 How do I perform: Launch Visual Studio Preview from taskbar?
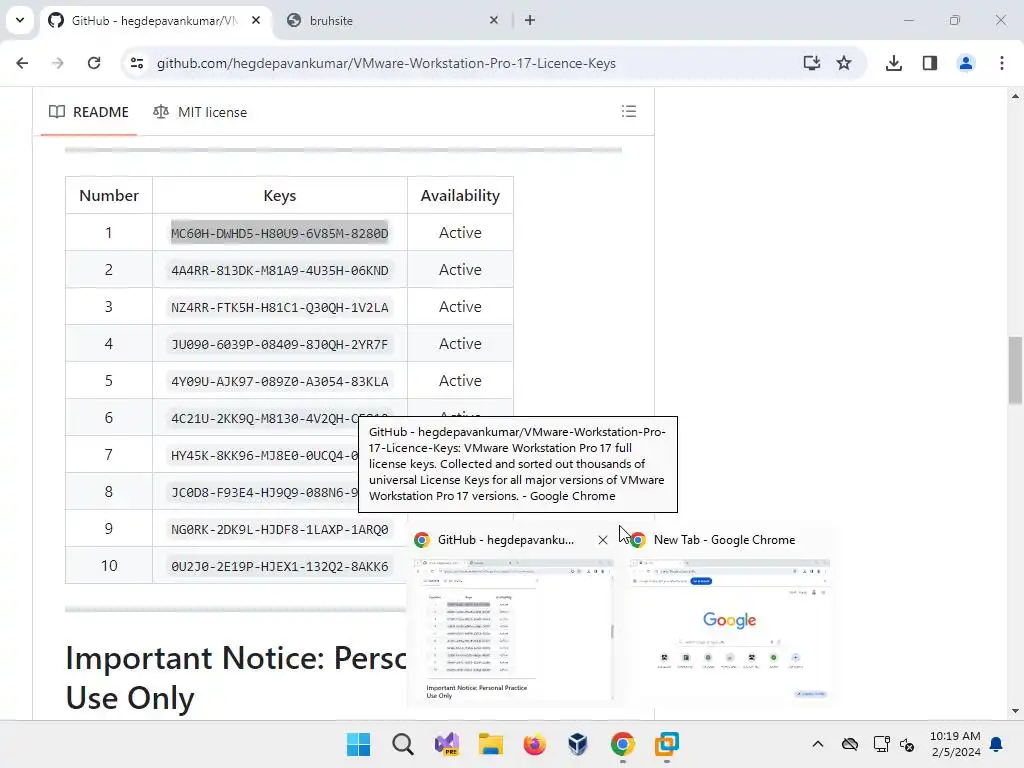click(447, 744)
